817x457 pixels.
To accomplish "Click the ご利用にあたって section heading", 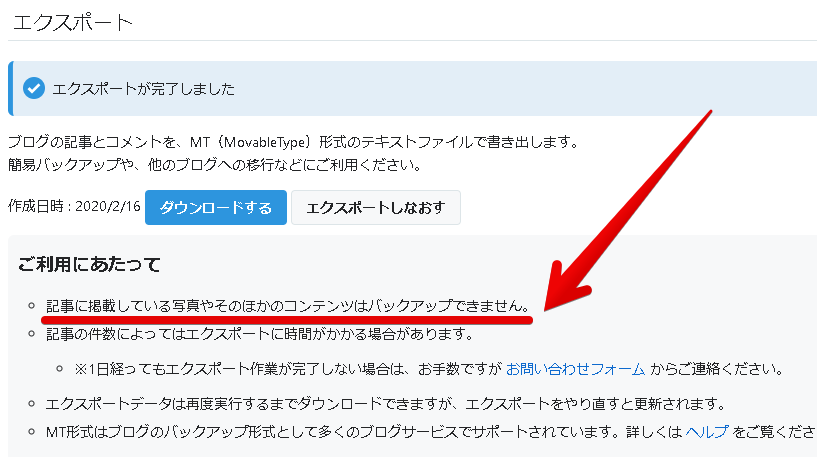I will [89, 265].
